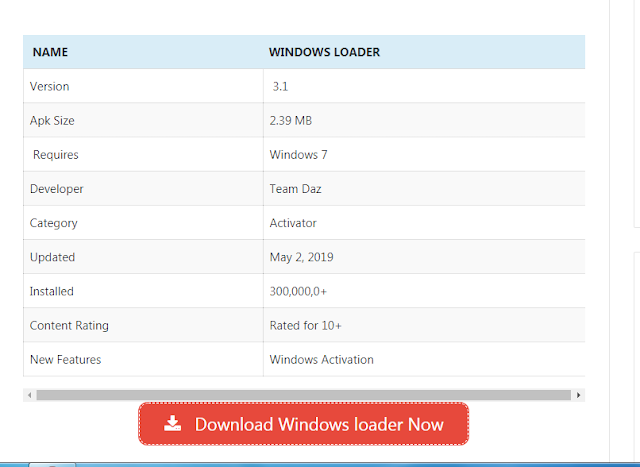Click the May 2, 2019 date

click(302, 257)
